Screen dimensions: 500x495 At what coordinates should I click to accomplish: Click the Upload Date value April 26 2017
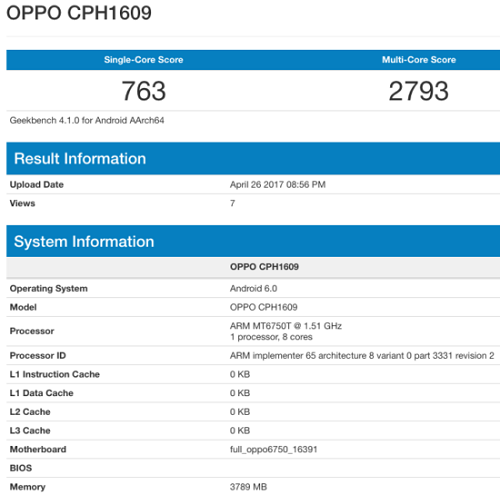278,184
